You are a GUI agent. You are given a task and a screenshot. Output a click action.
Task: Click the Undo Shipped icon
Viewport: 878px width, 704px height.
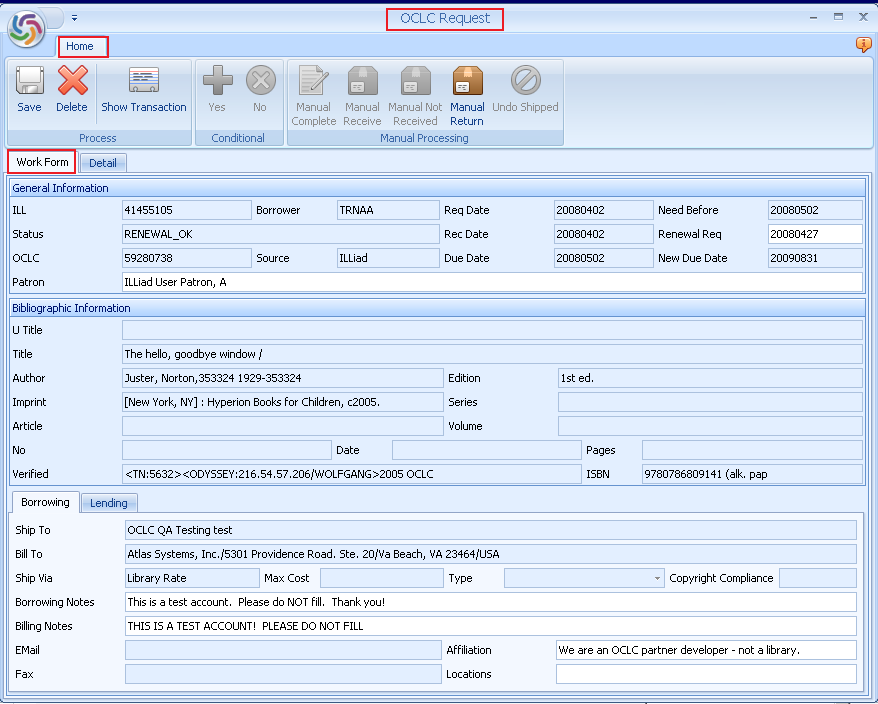pyautogui.click(x=524, y=90)
